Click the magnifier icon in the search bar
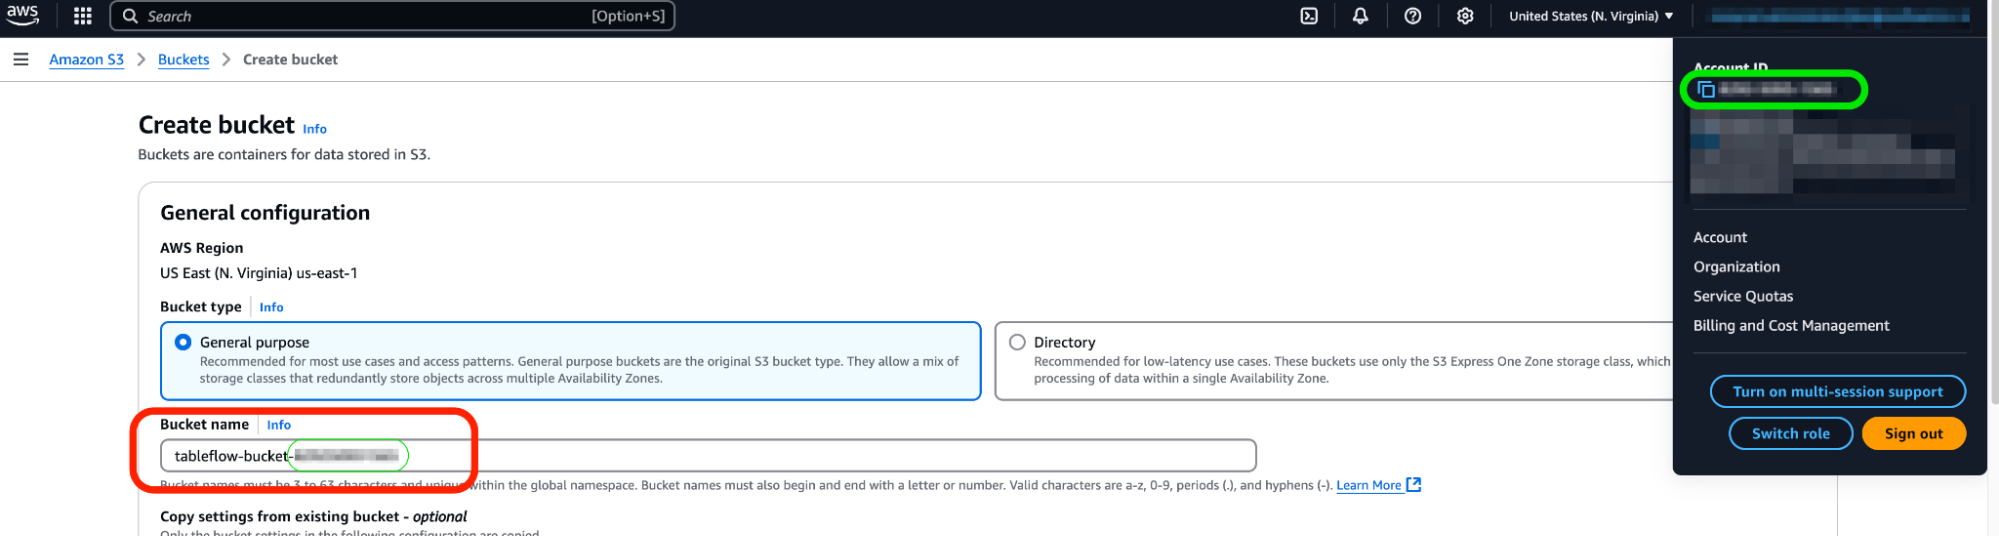The height and width of the screenshot is (536, 1999). pos(131,16)
